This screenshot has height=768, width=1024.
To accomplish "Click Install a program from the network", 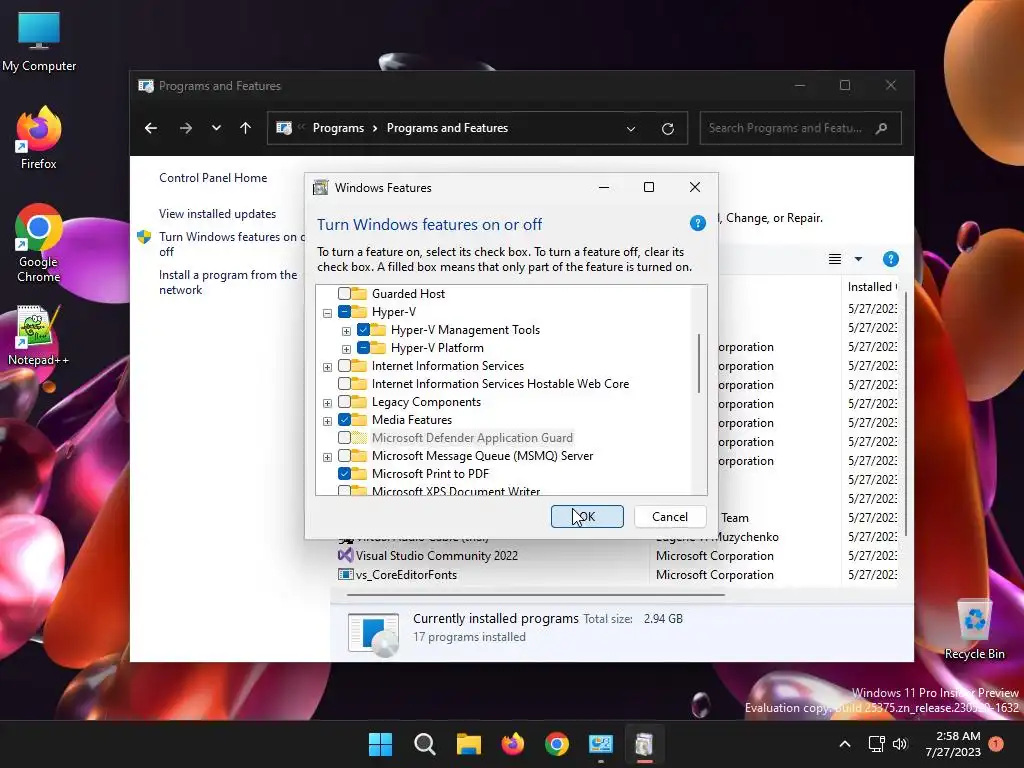I will [228, 282].
